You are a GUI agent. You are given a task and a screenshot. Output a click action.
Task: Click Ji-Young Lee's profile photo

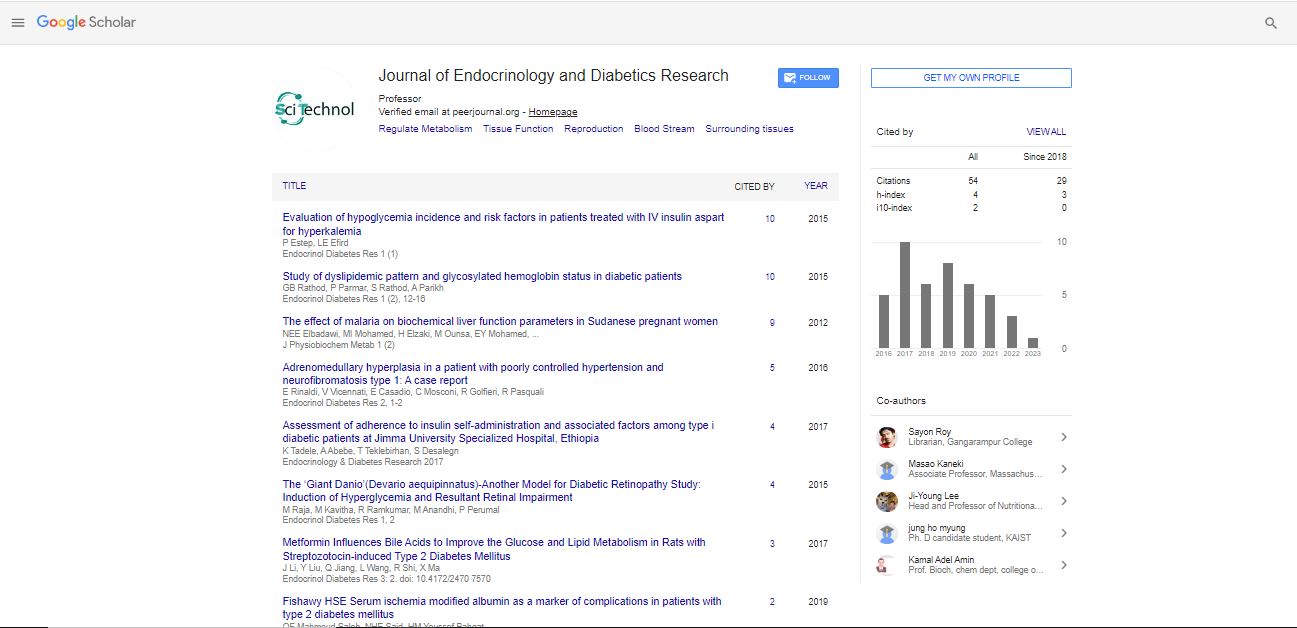tap(887, 501)
